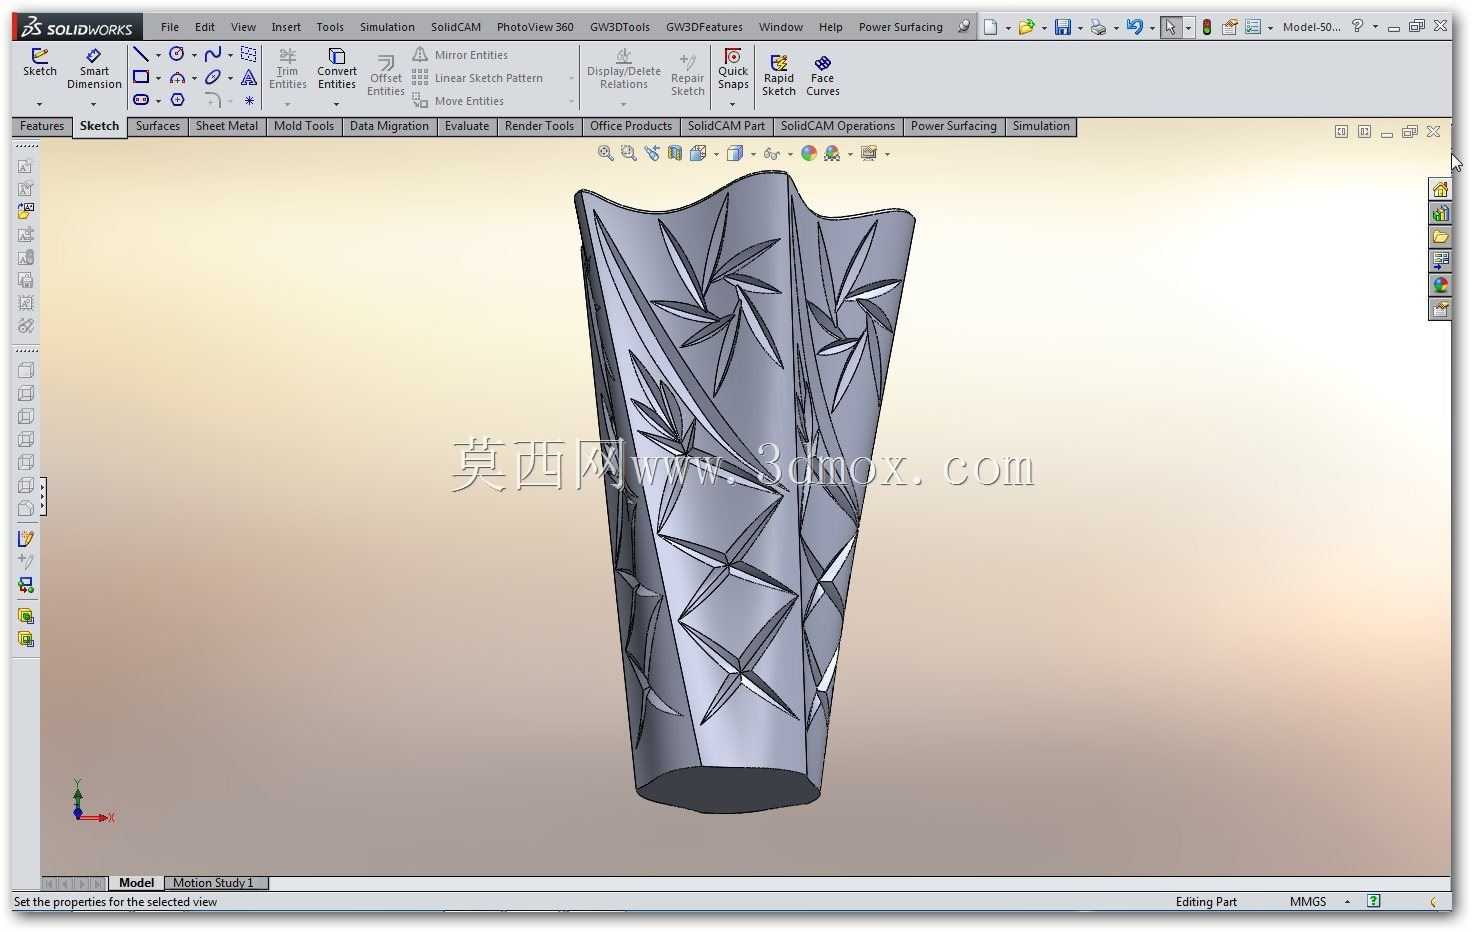Switch to the Evaluate tab
1483x932 pixels.
[x=467, y=126]
